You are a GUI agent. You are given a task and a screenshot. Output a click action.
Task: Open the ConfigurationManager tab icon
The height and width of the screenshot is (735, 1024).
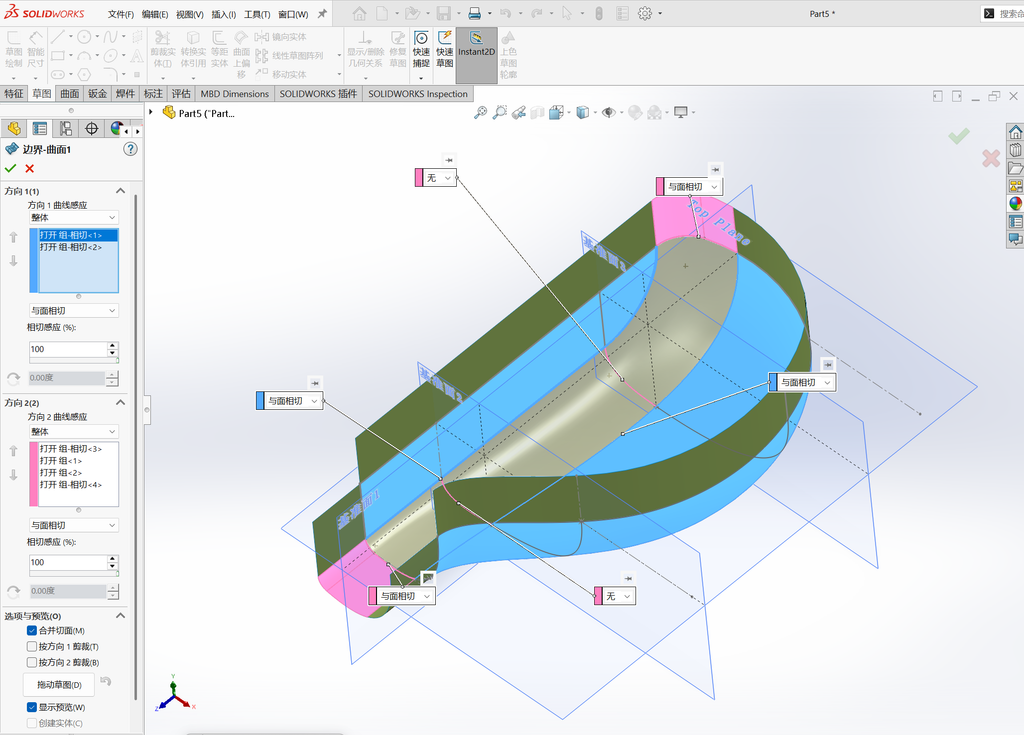[x=66, y=129]
